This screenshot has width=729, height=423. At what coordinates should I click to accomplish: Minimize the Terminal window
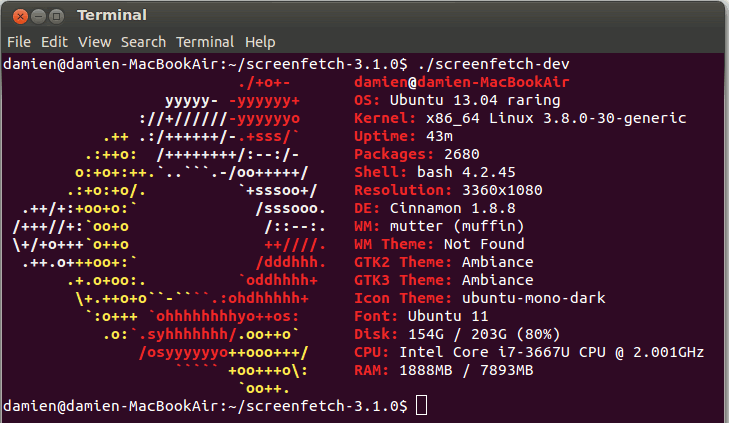pyautogui.click(x=38, y=16)
